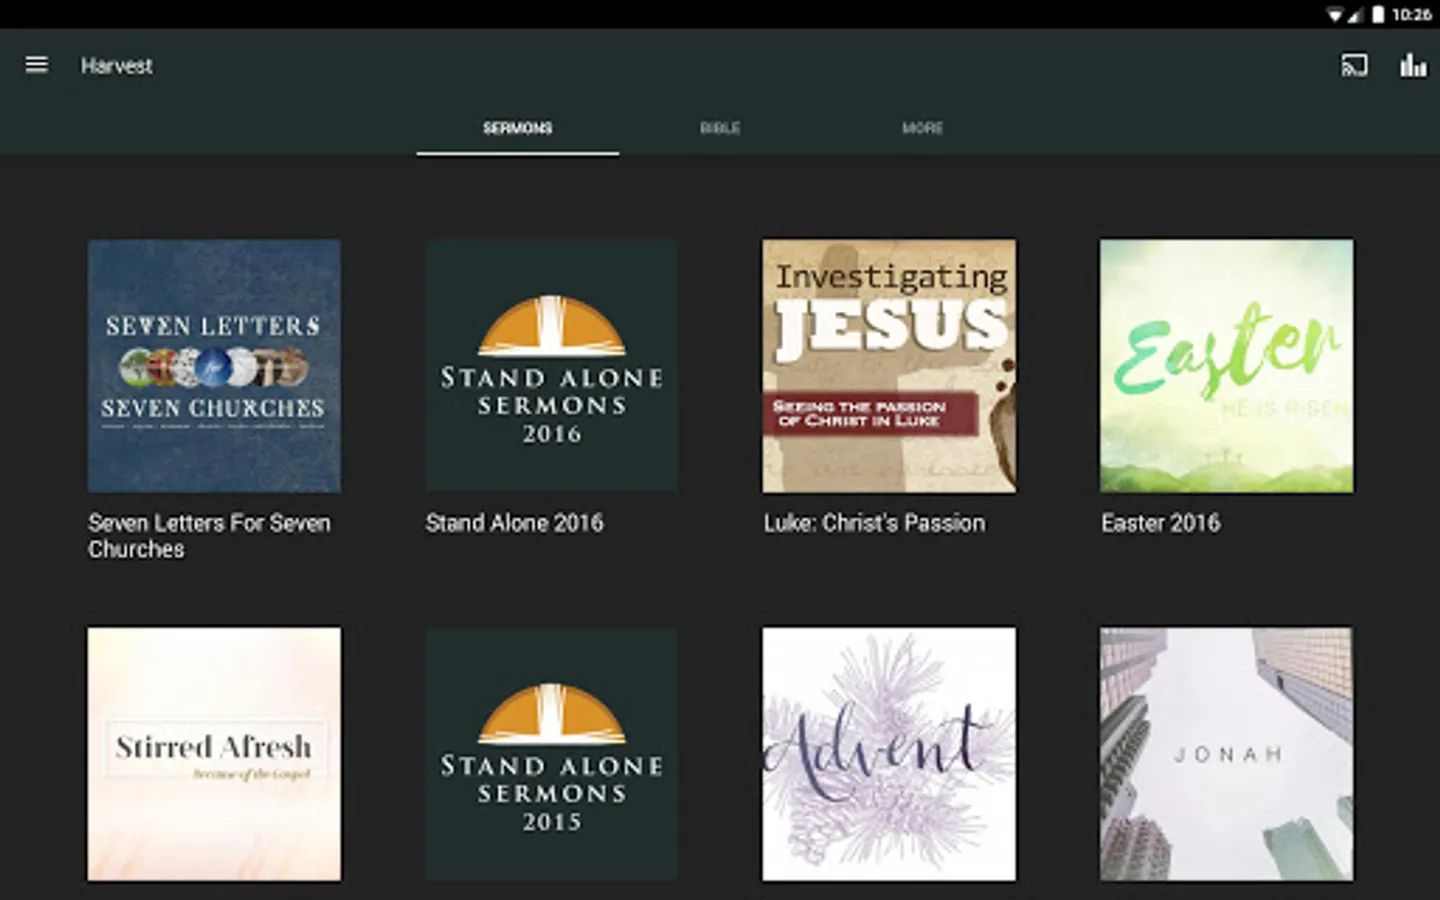1440x900 pixels.
Task: Select the 'Seven Letters For Seven Churches' title
Action: [x=209, y=536]
